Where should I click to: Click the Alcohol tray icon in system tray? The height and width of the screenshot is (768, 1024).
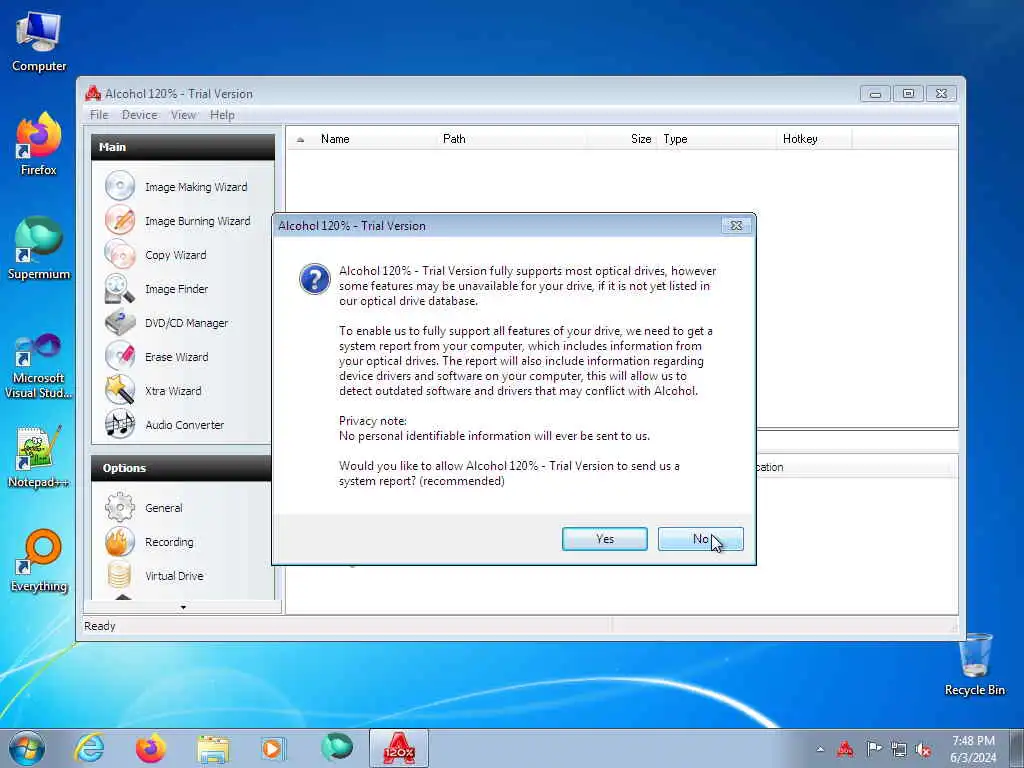pyautogui.click(x=846, y=749)
